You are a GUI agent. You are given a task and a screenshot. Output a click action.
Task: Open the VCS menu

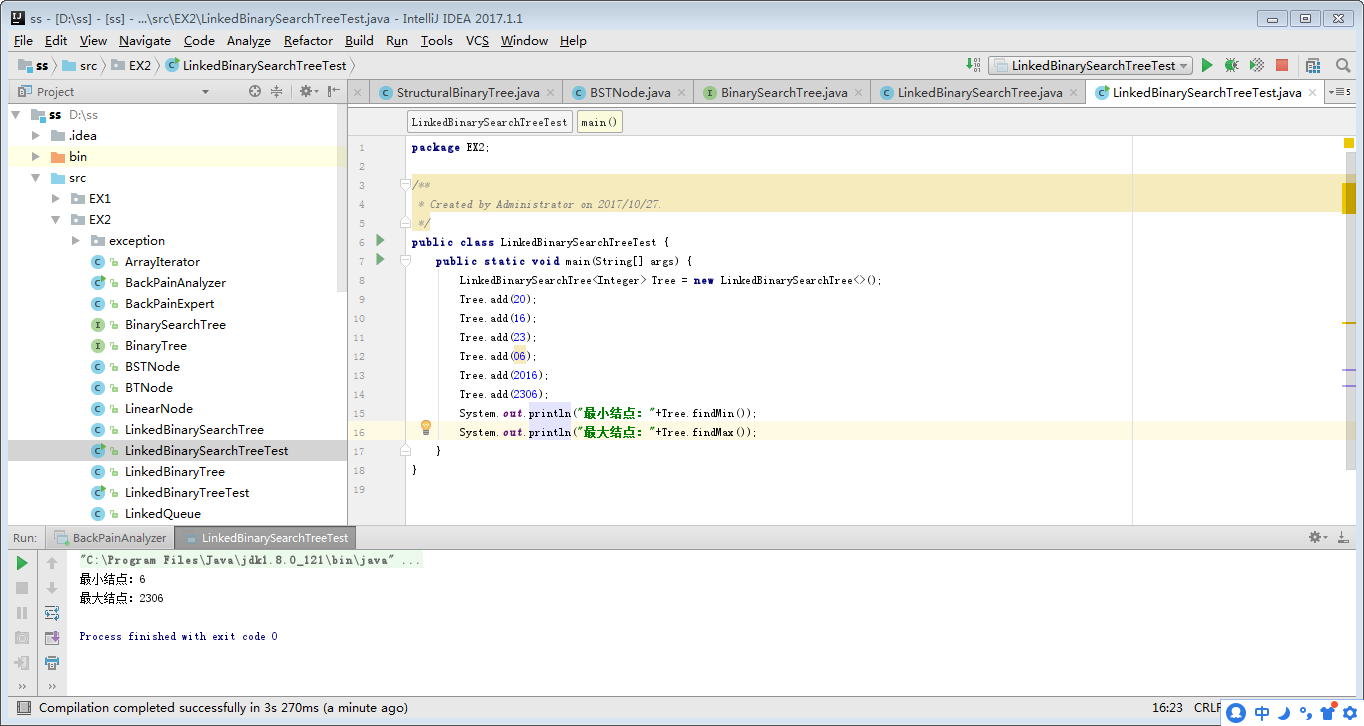477,40
